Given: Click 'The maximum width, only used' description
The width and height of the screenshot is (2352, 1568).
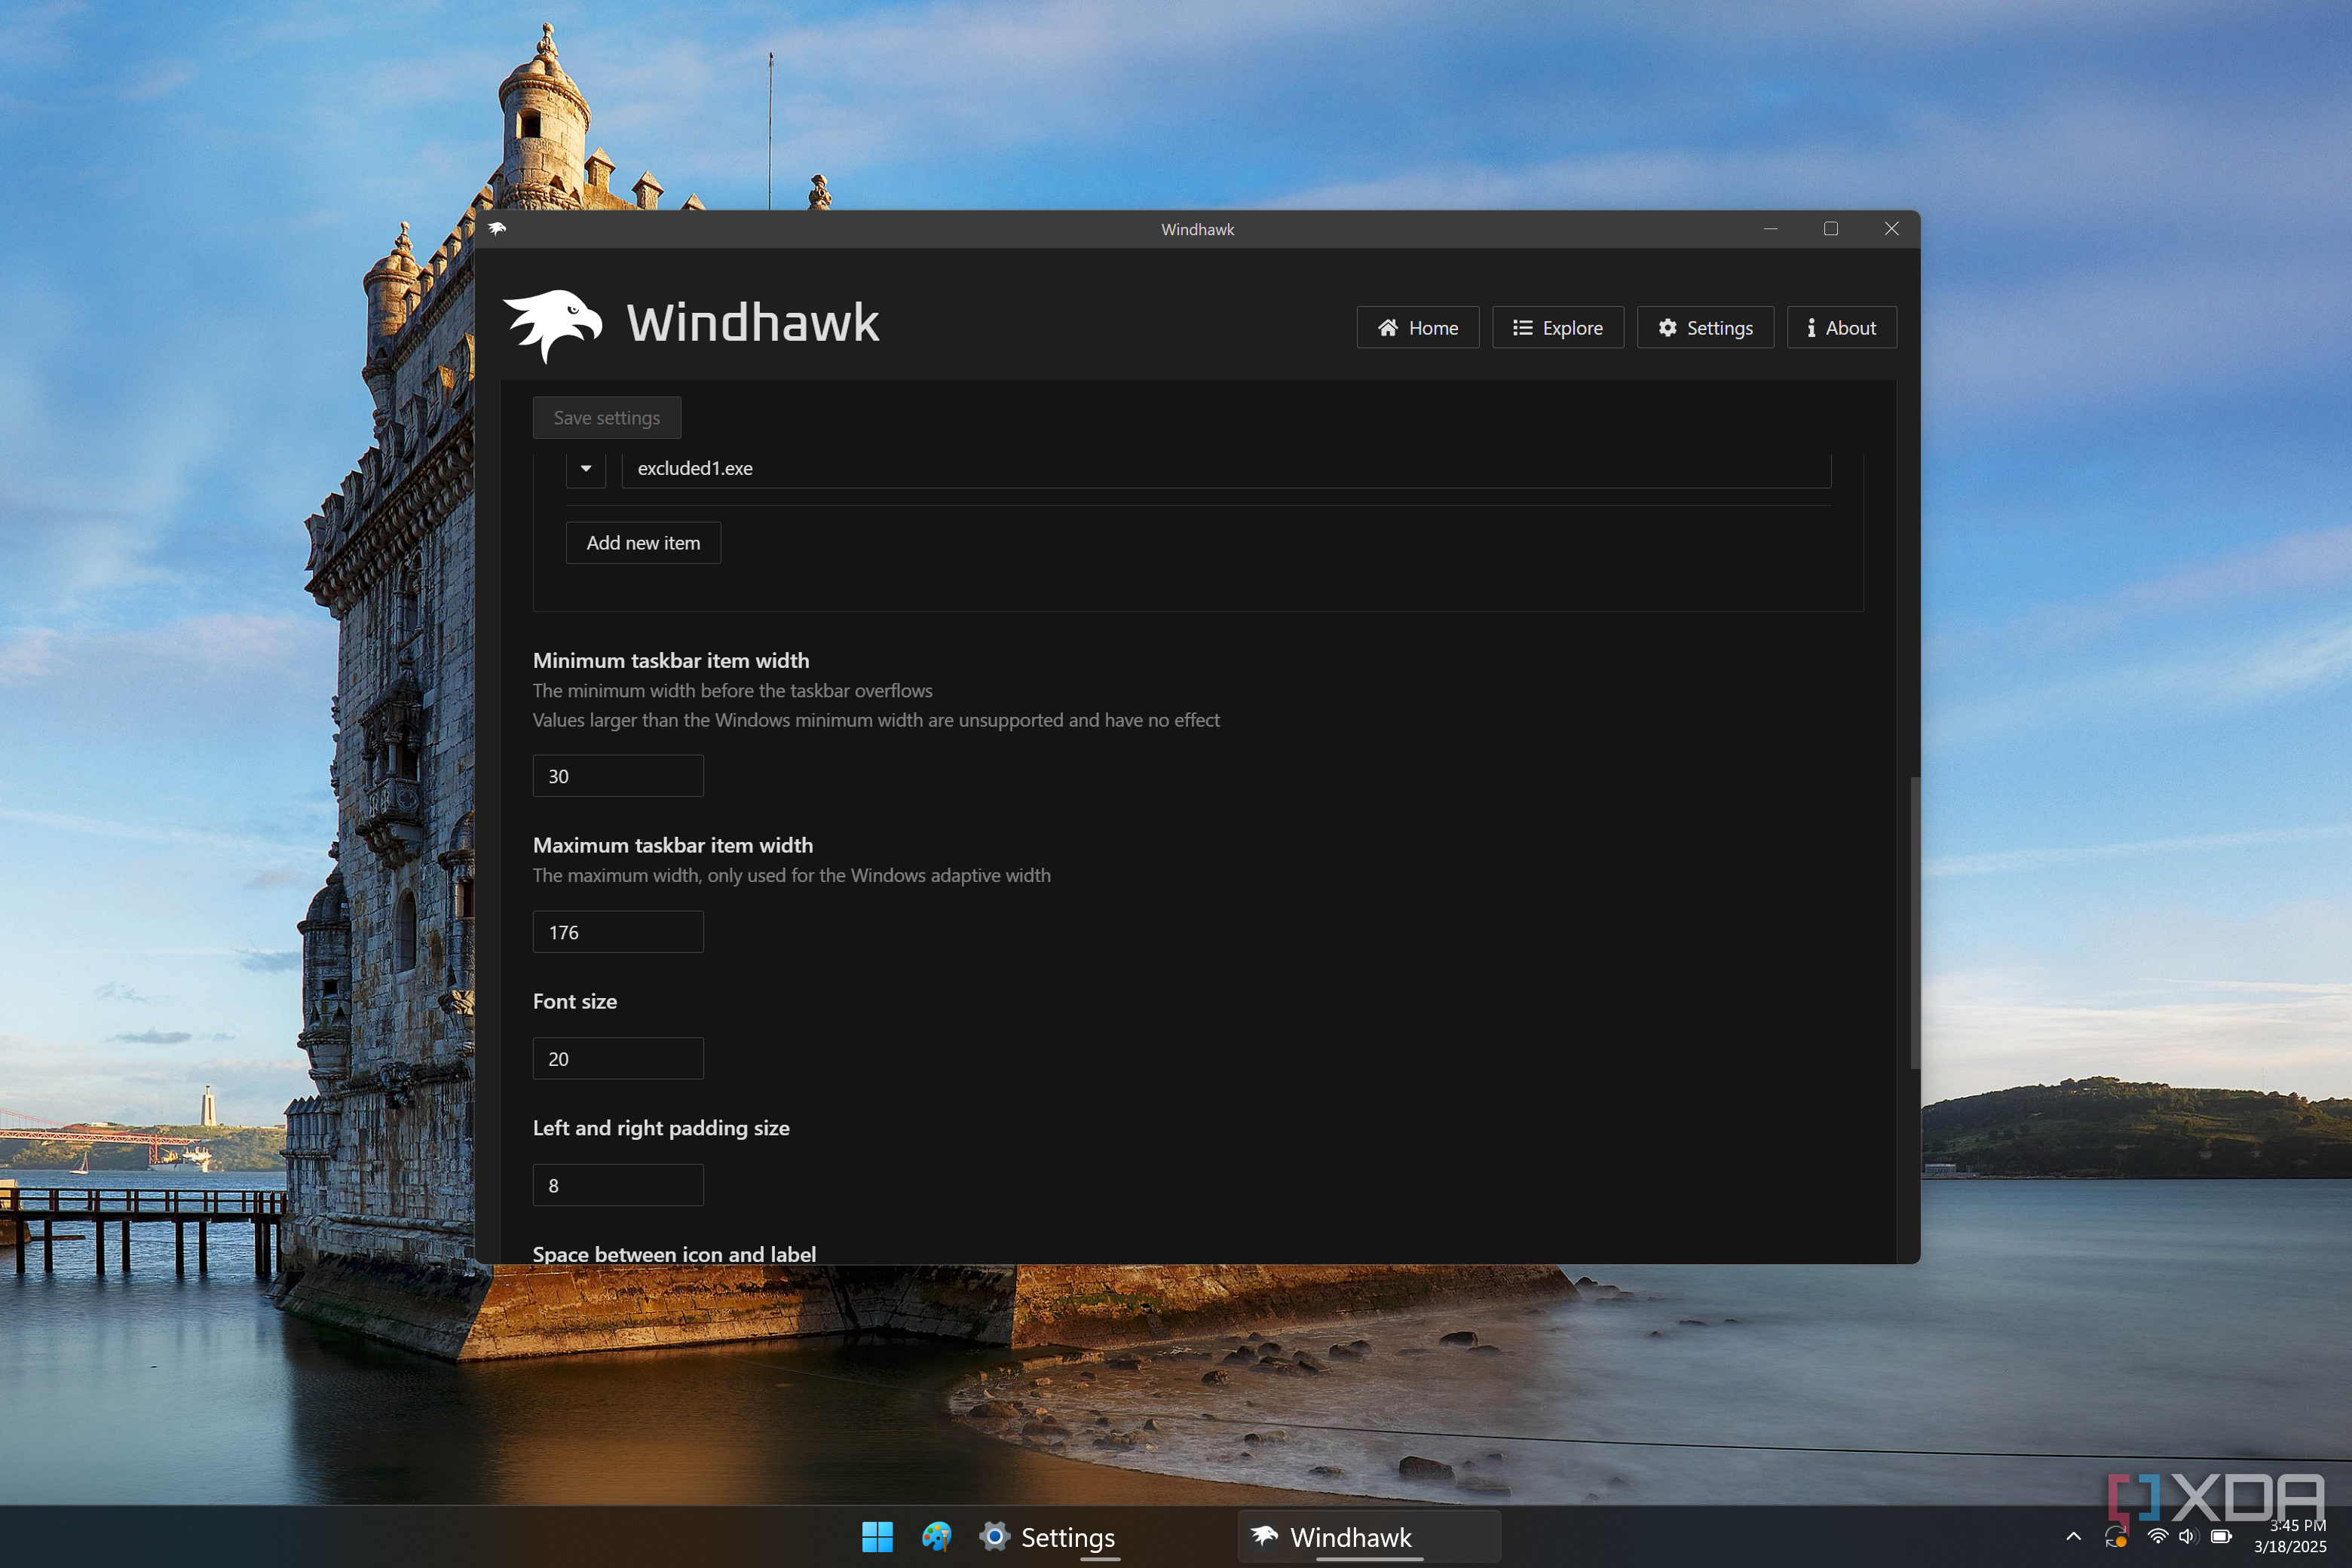Looking at the screenshot, I should 792,875.
